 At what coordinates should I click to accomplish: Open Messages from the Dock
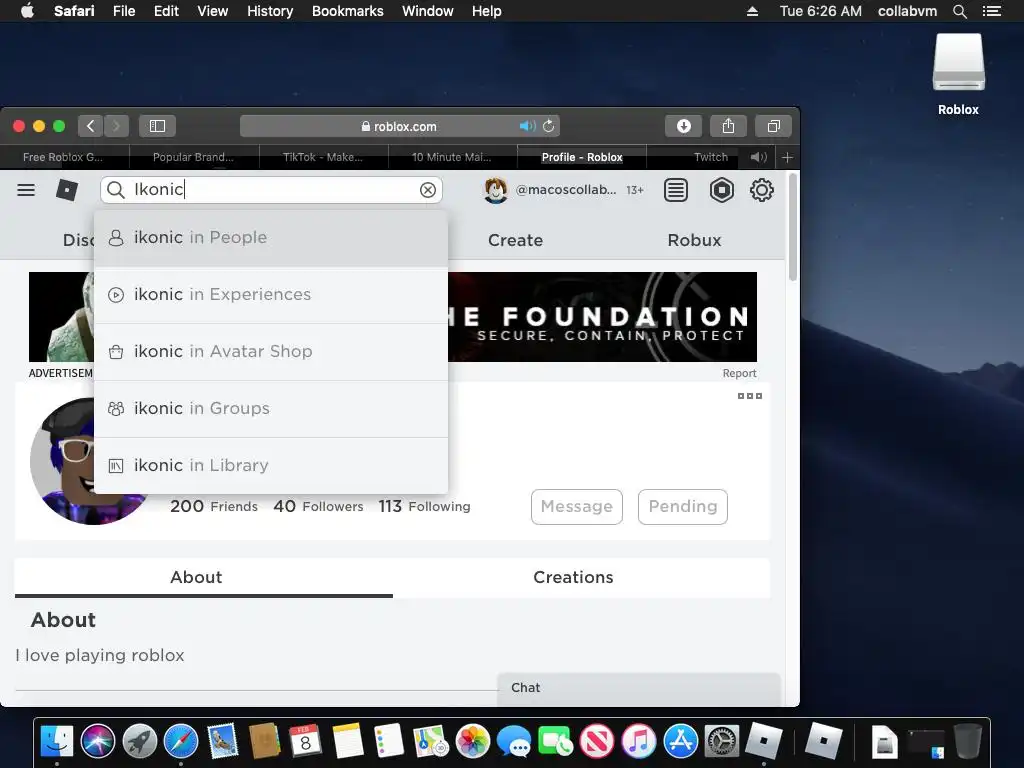tap(514, 742)
